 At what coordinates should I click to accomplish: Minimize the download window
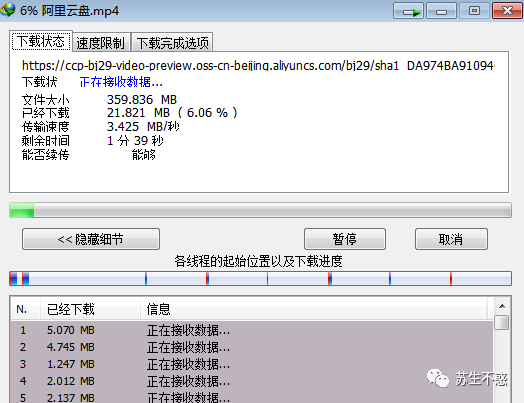[x=441, y=11]
